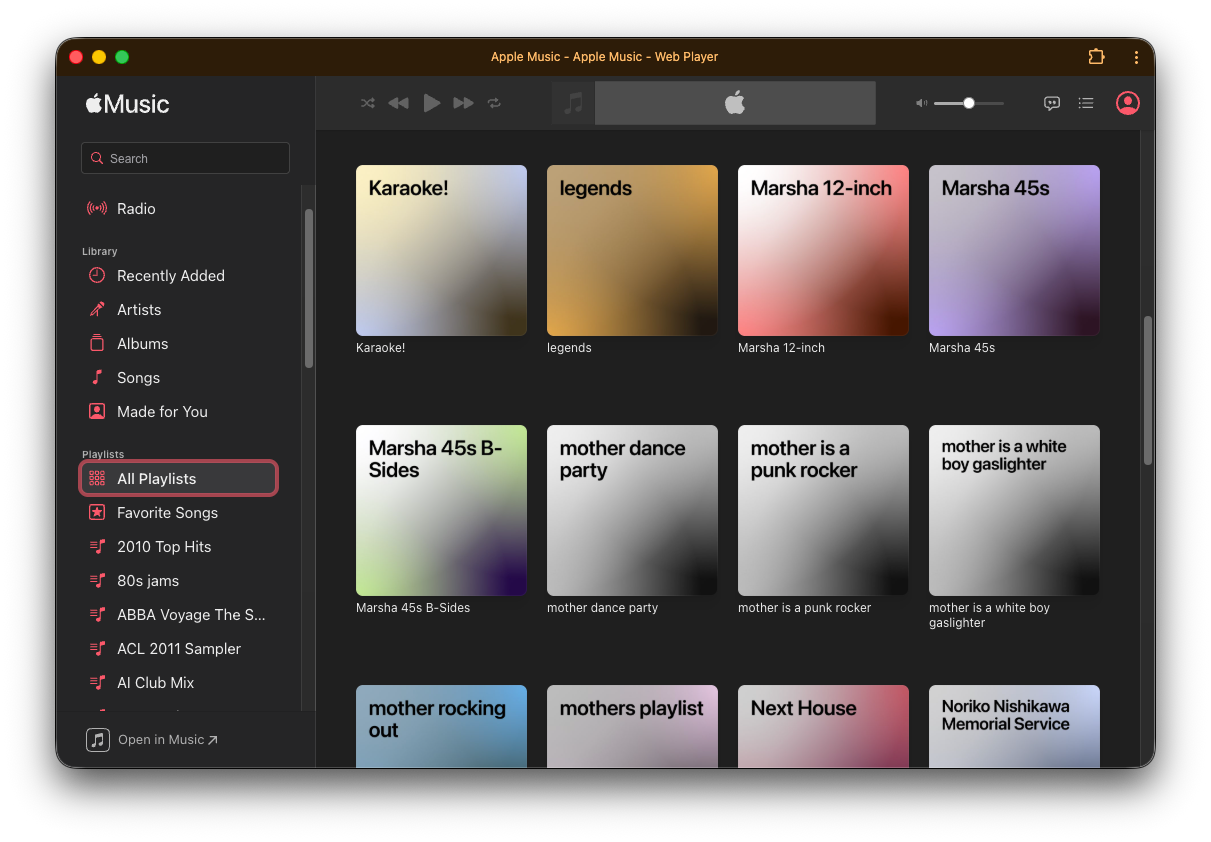
Task: Click the All Playlists grid icon
Action: [97, 479]
